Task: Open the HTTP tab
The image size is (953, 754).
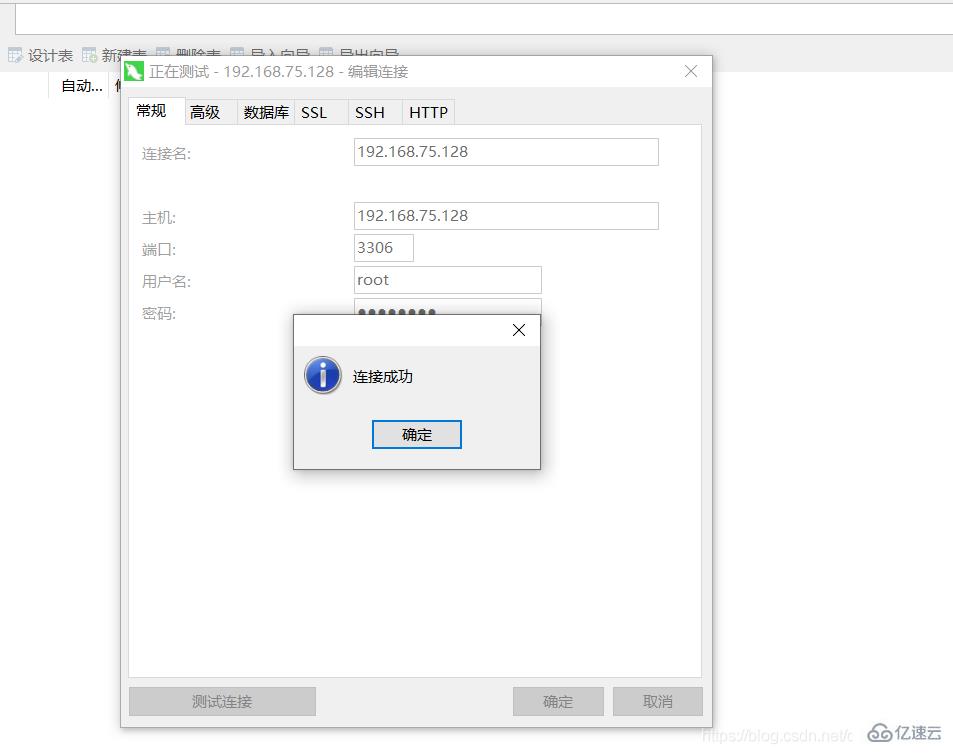Action: [427, 112]
